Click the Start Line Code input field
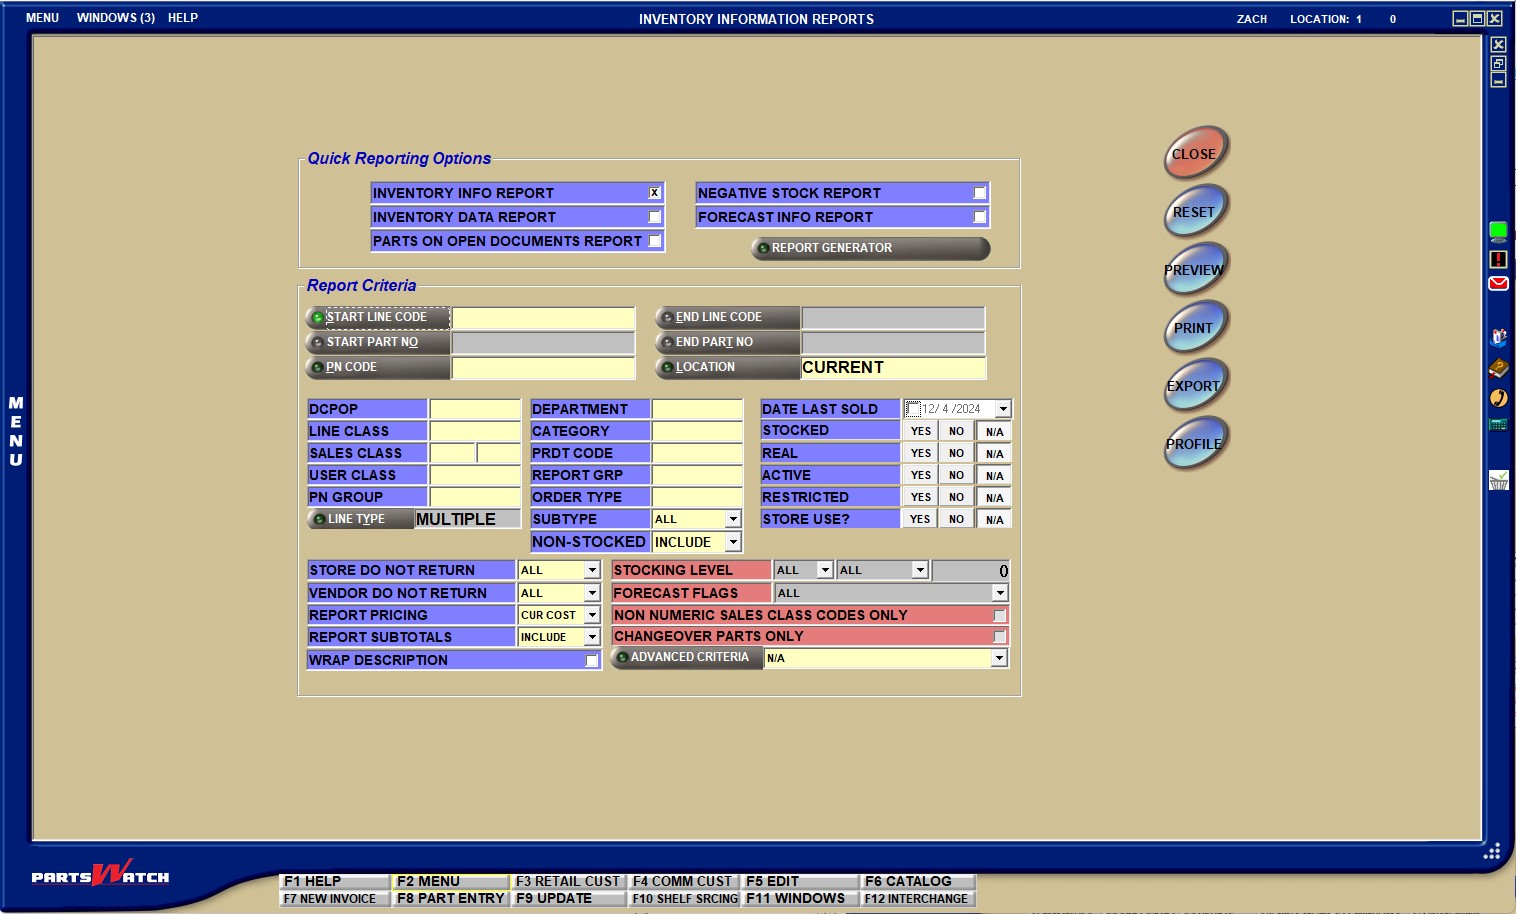The height and width of the screenshot is (914, 1516). click(543, 318)
